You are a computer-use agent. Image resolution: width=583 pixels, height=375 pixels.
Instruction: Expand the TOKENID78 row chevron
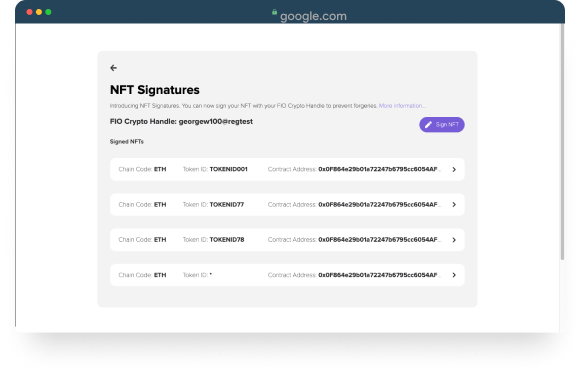click(x=454, y=240)
